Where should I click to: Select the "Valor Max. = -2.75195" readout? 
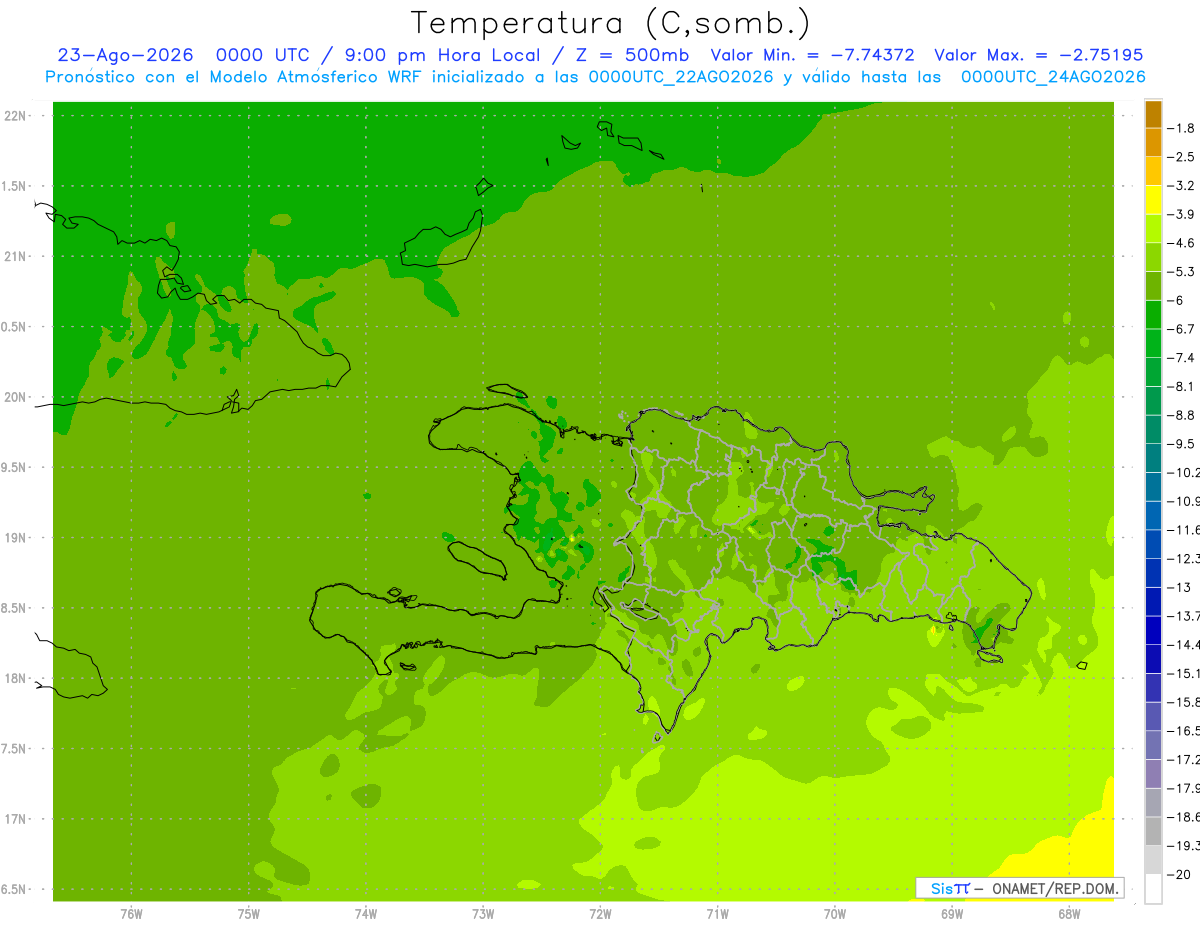coord(1038,55)
